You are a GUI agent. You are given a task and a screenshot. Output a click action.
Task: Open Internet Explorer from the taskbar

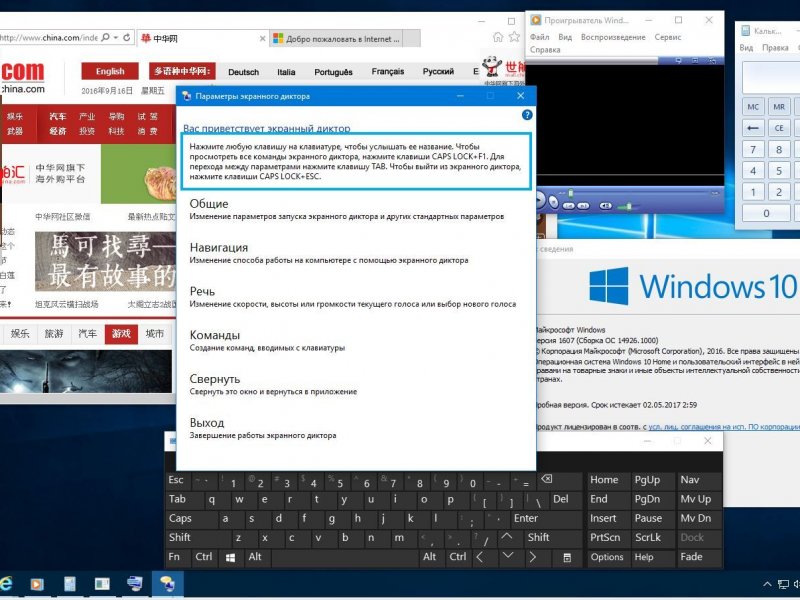click(6, 584)
